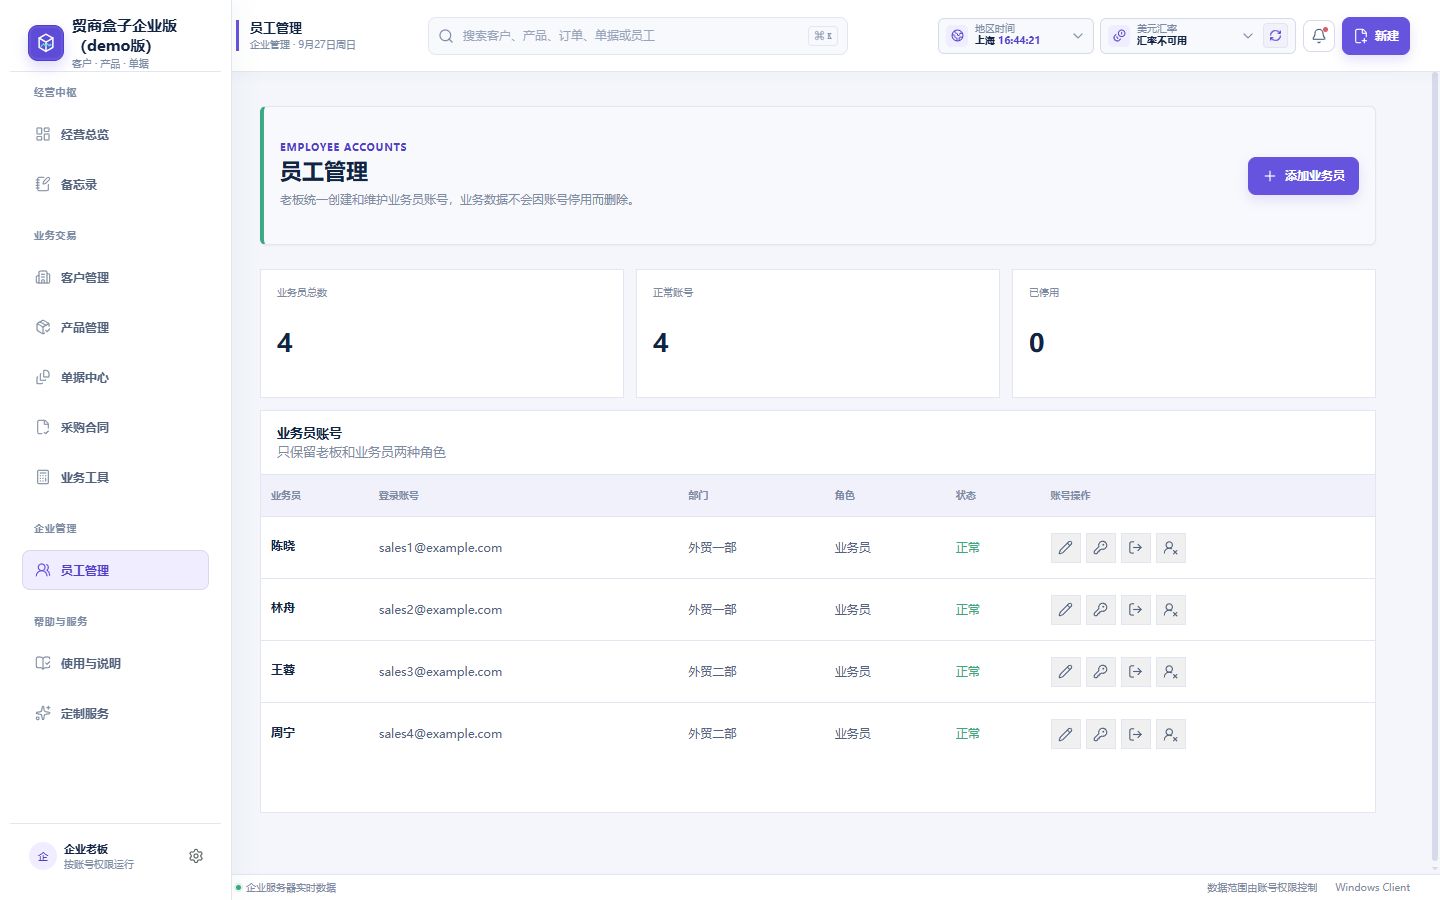Open 定制服务 sidebar item
The height and width of the screenshot is (900, 1440).
click(x=115, y=713)
